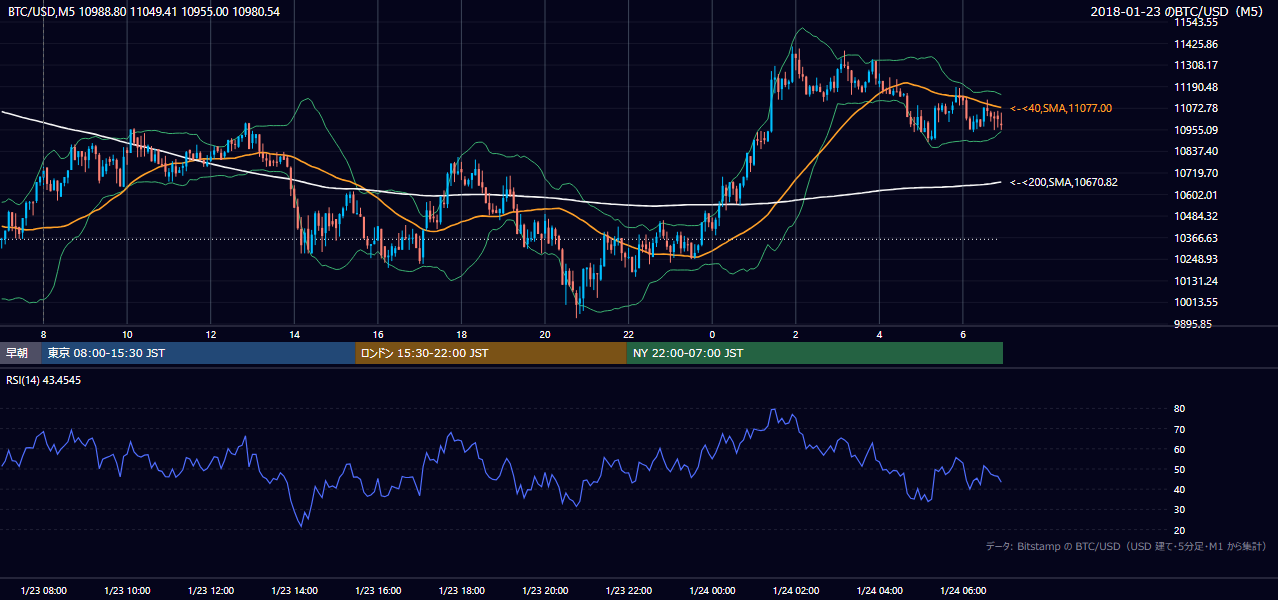
Task: Click hour tick 14 under price chart
Action: [x=294, y=333]
